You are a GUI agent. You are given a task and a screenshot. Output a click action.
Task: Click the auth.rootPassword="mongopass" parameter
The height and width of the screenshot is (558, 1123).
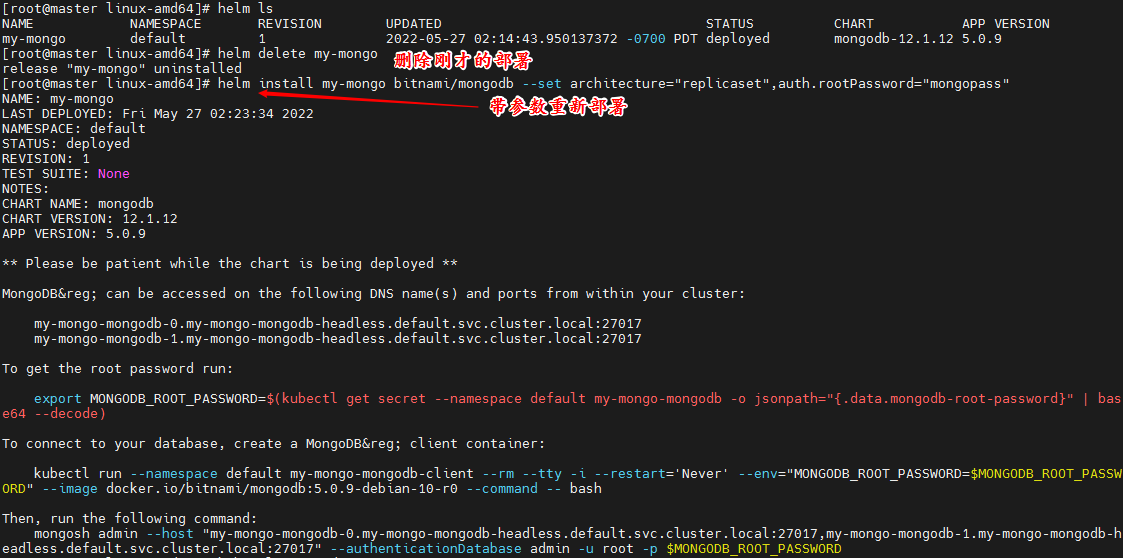894,84
